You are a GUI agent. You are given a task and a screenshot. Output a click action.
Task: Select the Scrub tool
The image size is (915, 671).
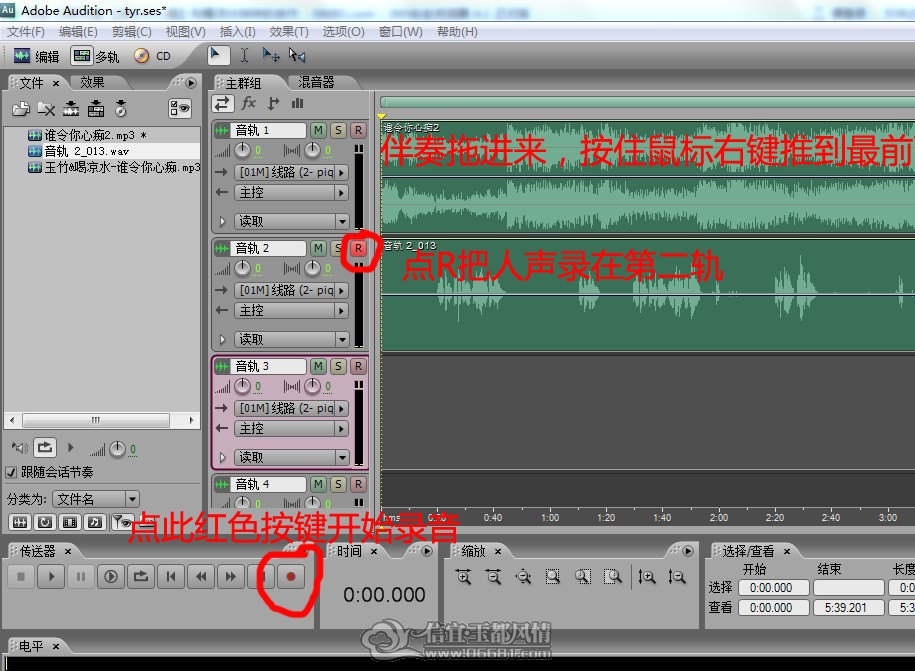point(296,55)
